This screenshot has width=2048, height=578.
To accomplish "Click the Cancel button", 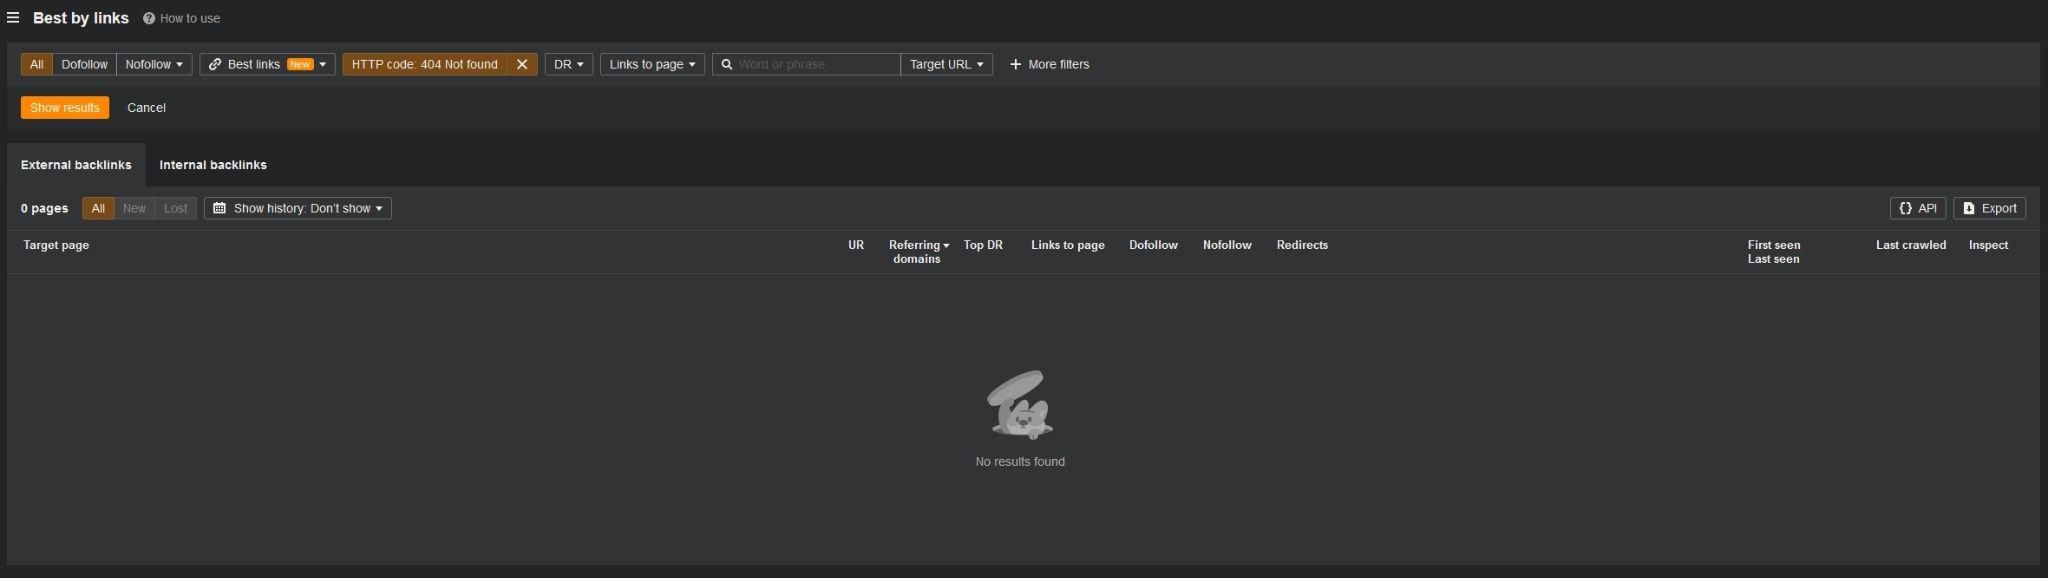I will coord(146,107).
